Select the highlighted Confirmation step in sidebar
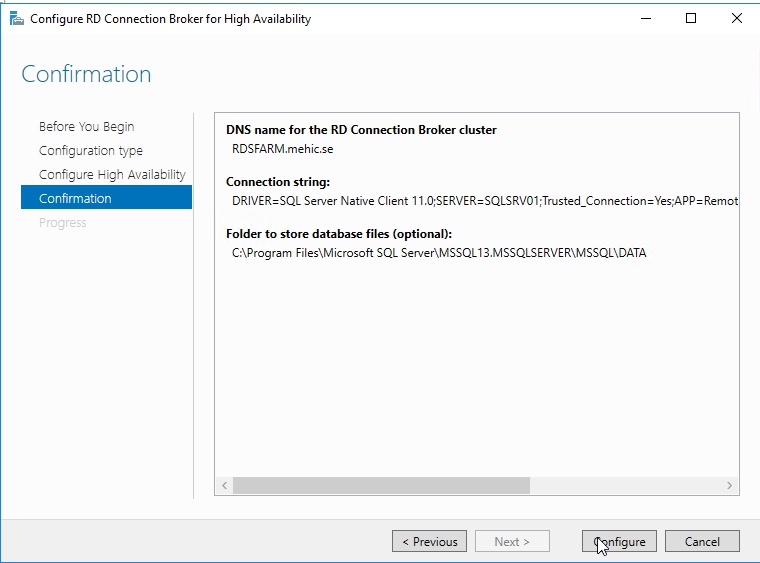The image size is (760, 563). click(x=75, y=199)
